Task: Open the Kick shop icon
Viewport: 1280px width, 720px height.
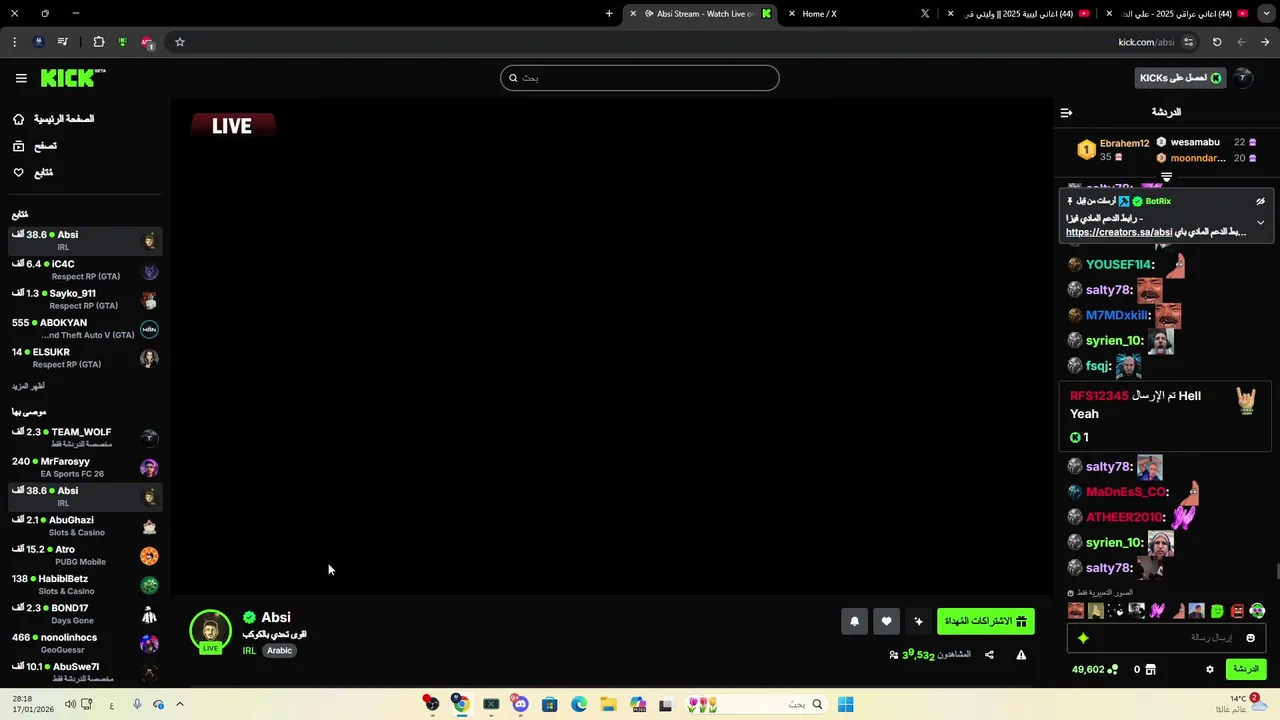Action: (1151, 669)
